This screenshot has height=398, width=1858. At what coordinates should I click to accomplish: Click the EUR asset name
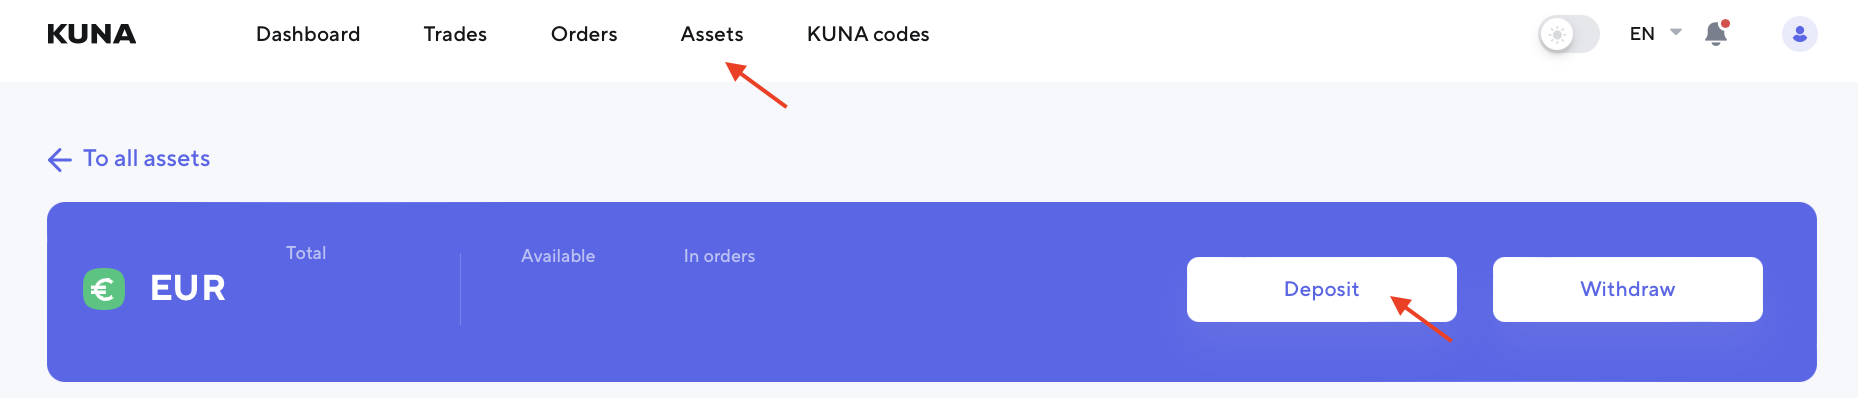(x=188, y=288)
